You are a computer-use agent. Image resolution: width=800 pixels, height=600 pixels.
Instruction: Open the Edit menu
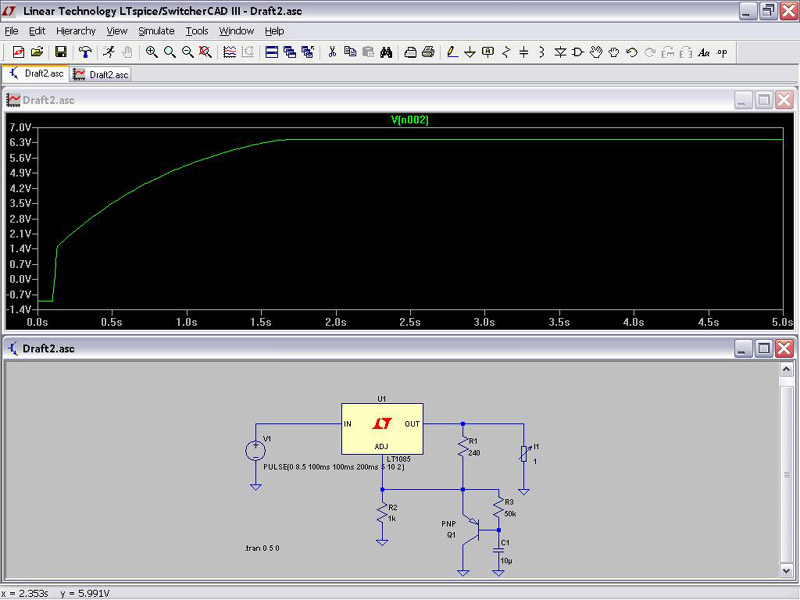[x=37, y=31]
